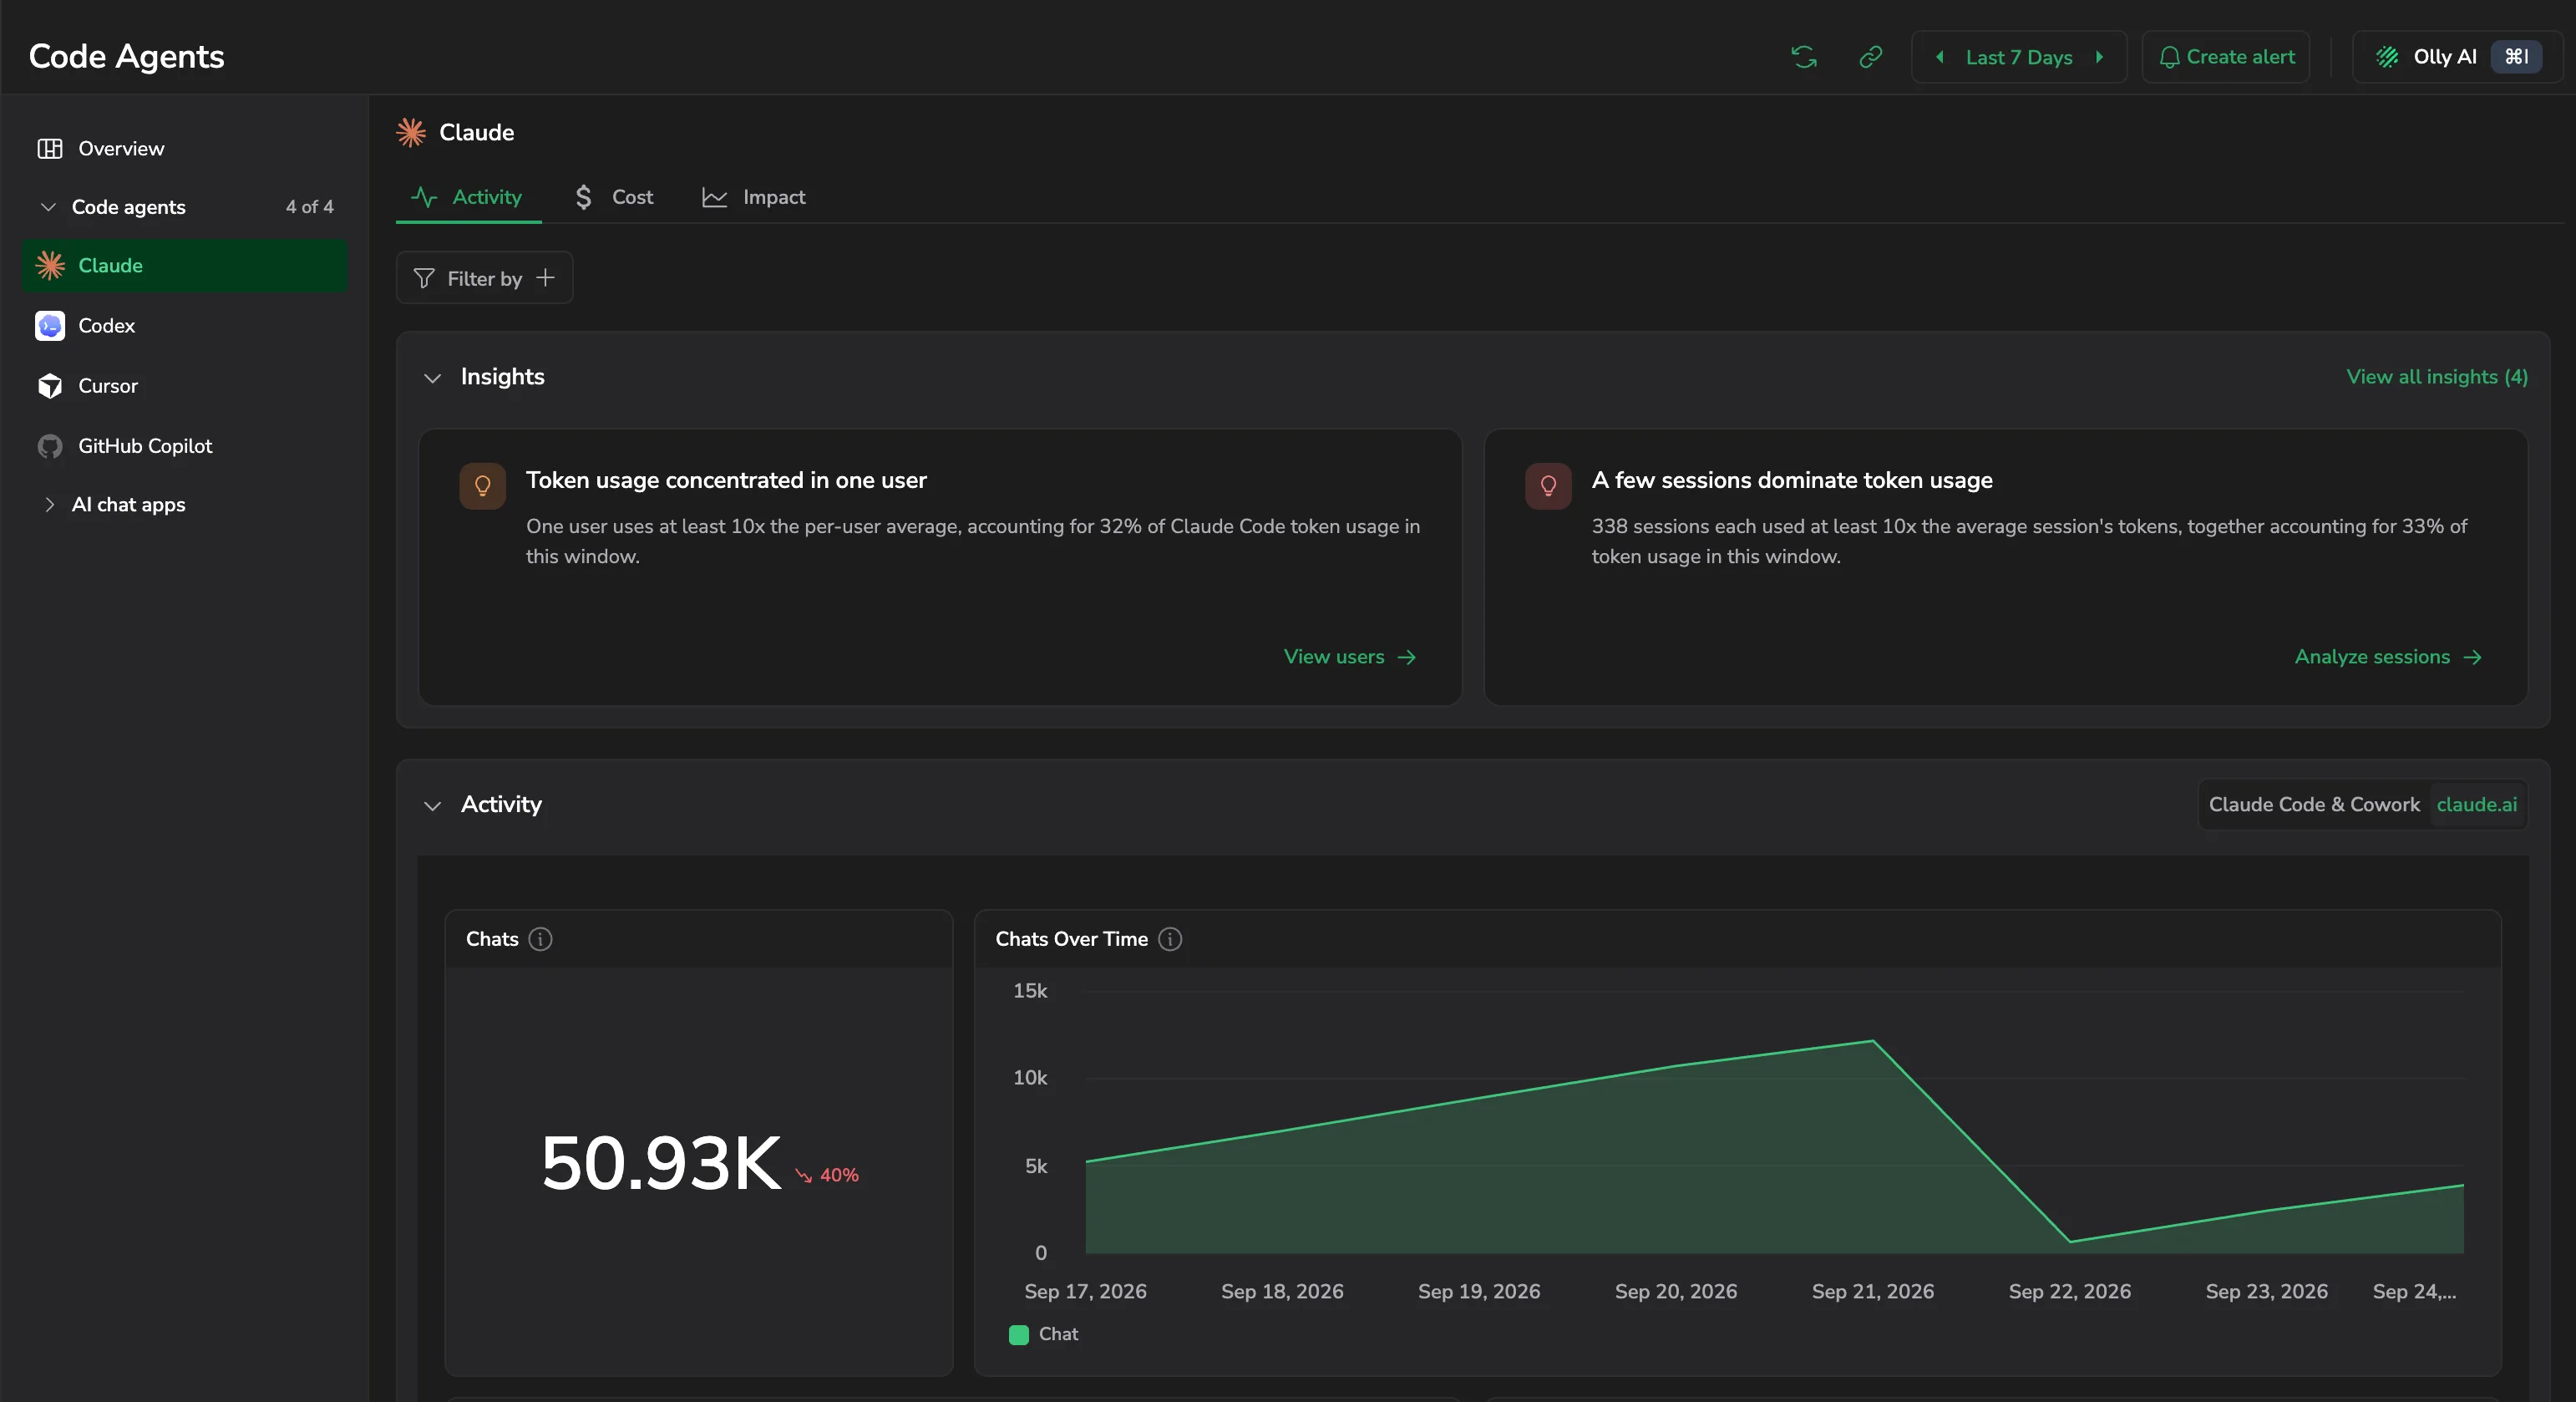The width and height of the screenshot is (2576, 1402).
Task: Add a filter with plus icon
Action: tap(545, 278)
